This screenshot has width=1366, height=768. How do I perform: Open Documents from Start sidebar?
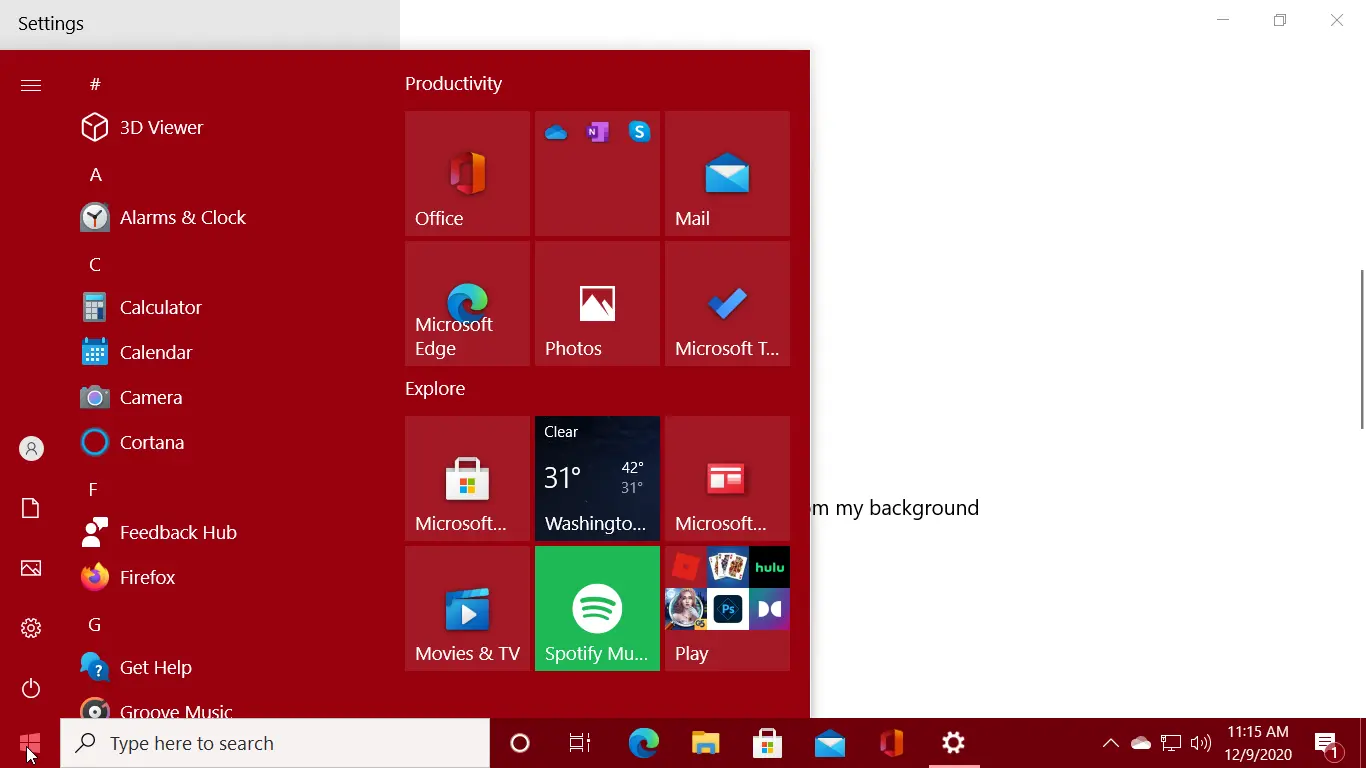tap(31, 509)
